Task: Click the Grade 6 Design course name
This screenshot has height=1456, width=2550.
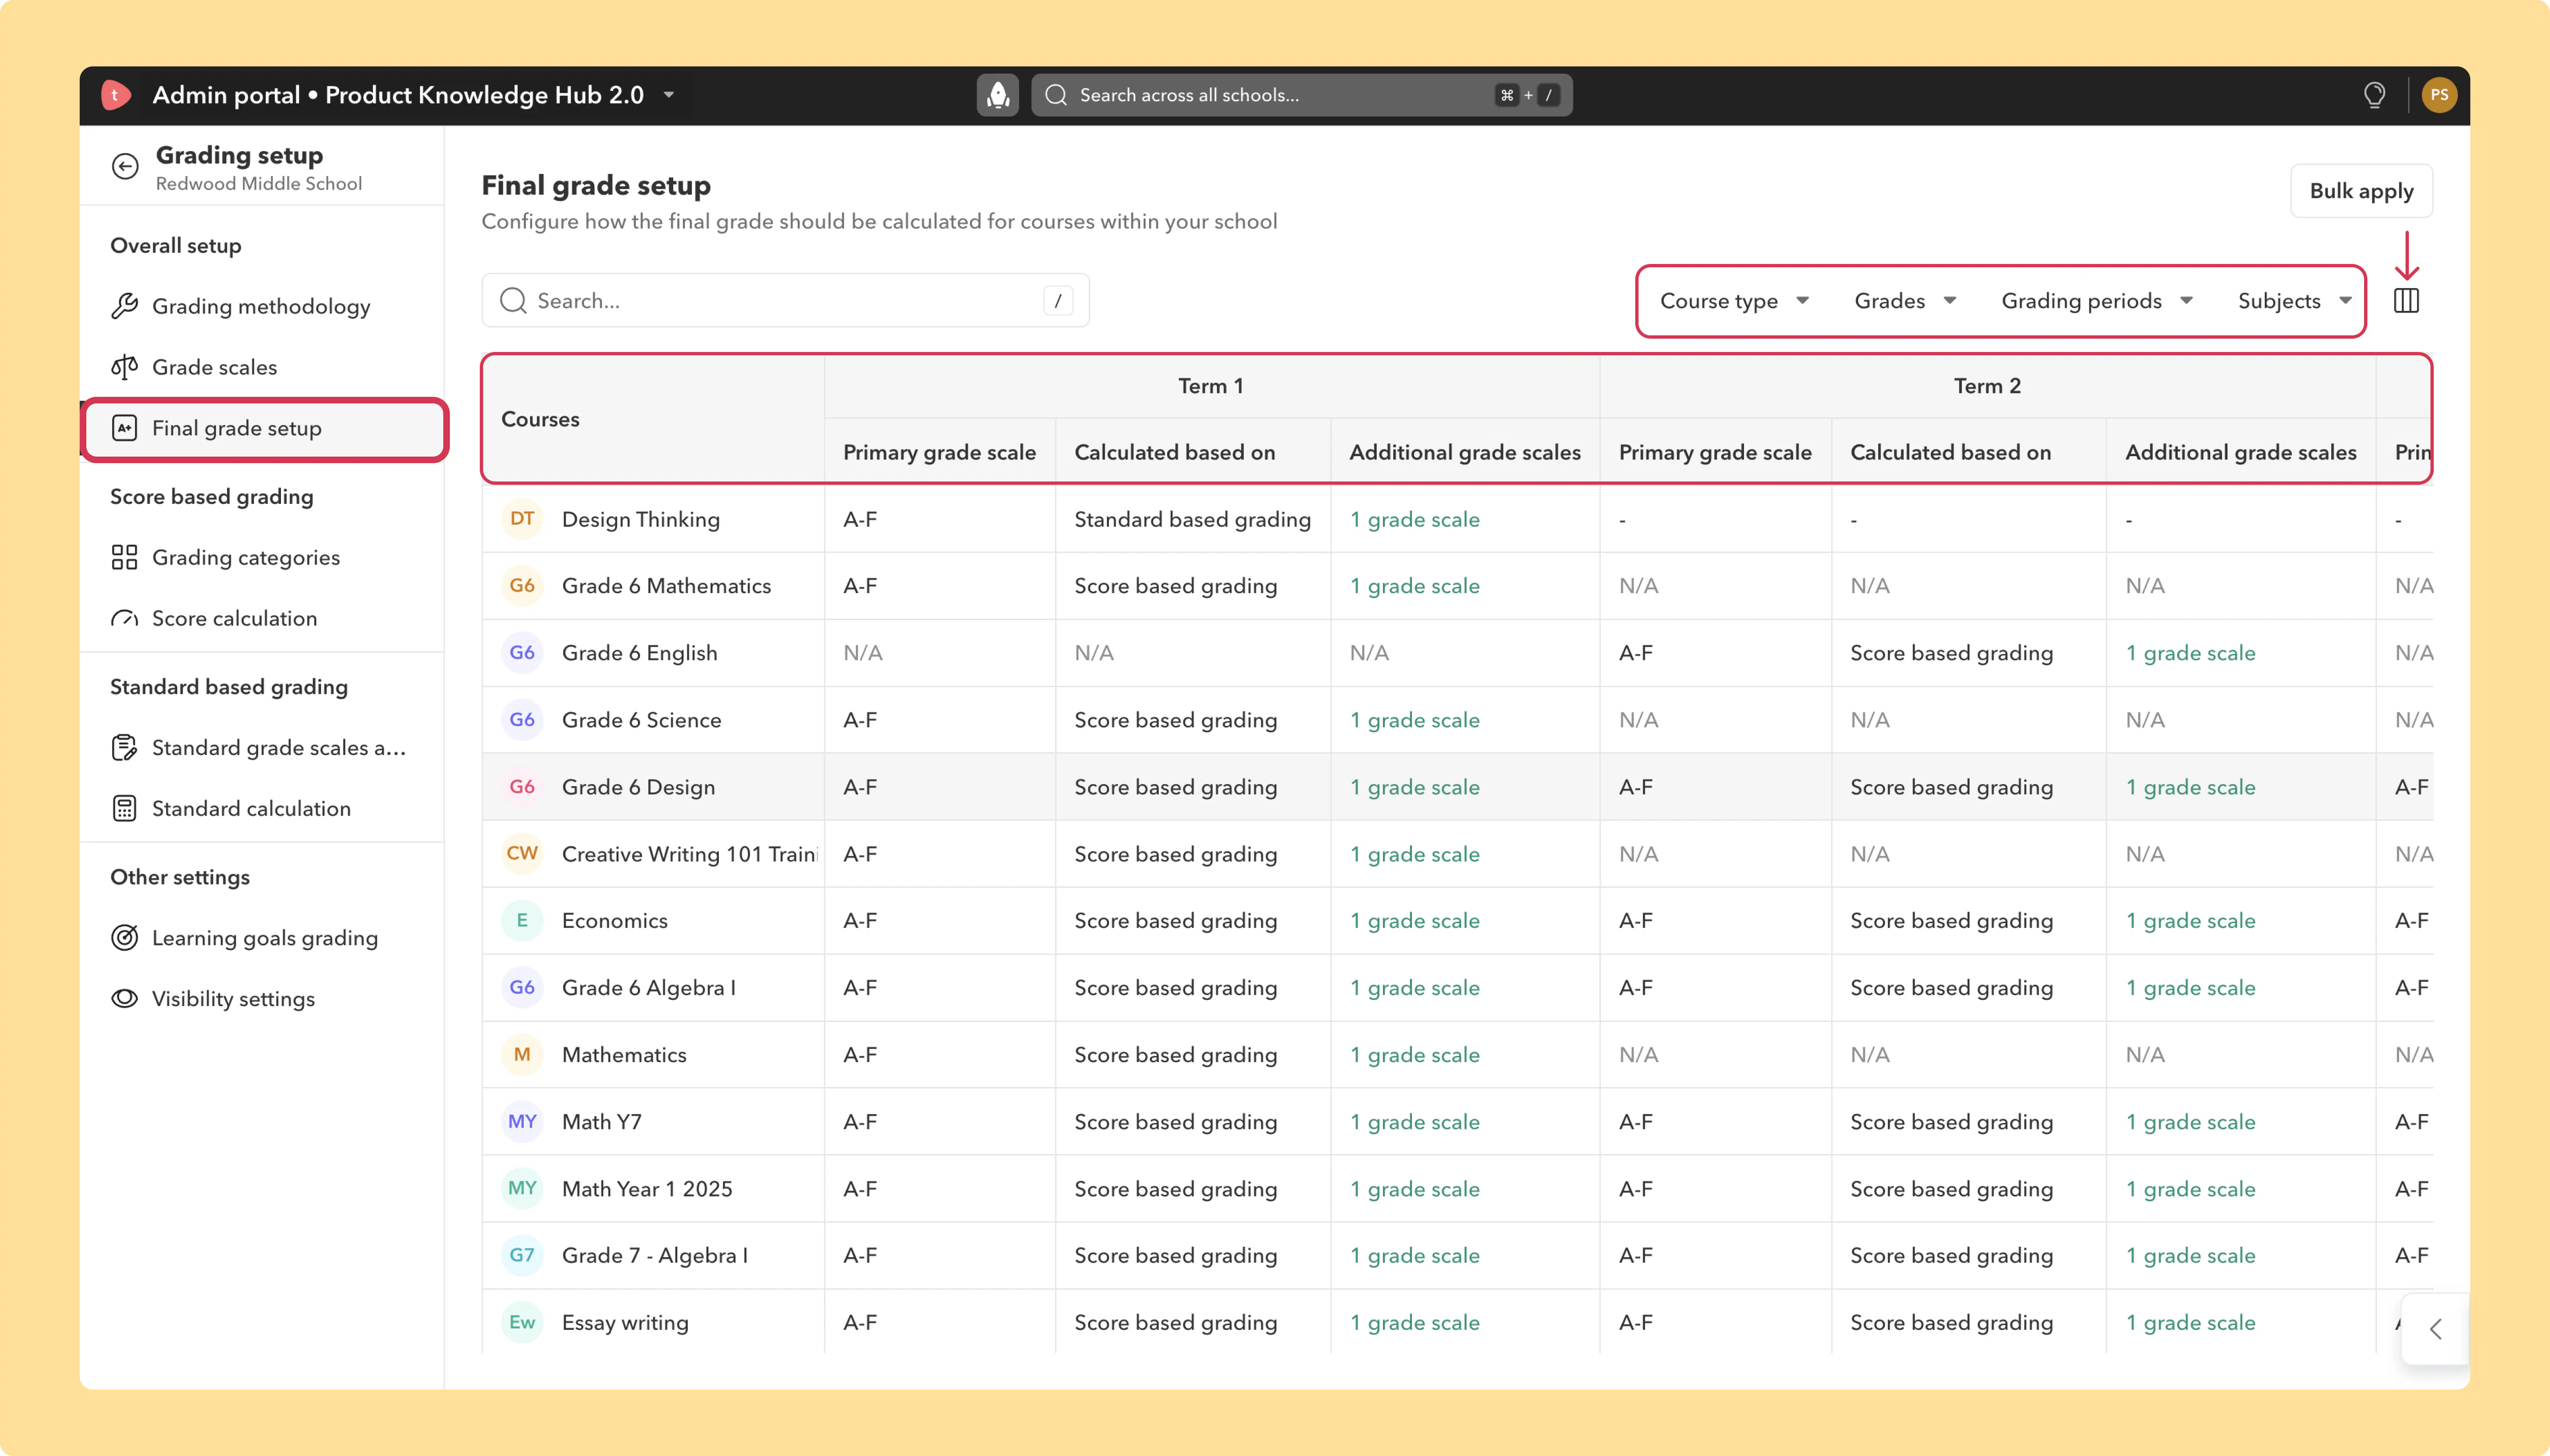Action: click(x=638, y=787)
